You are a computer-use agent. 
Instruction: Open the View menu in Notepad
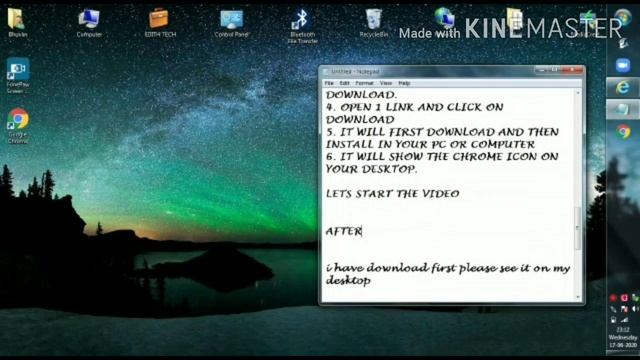386,83
